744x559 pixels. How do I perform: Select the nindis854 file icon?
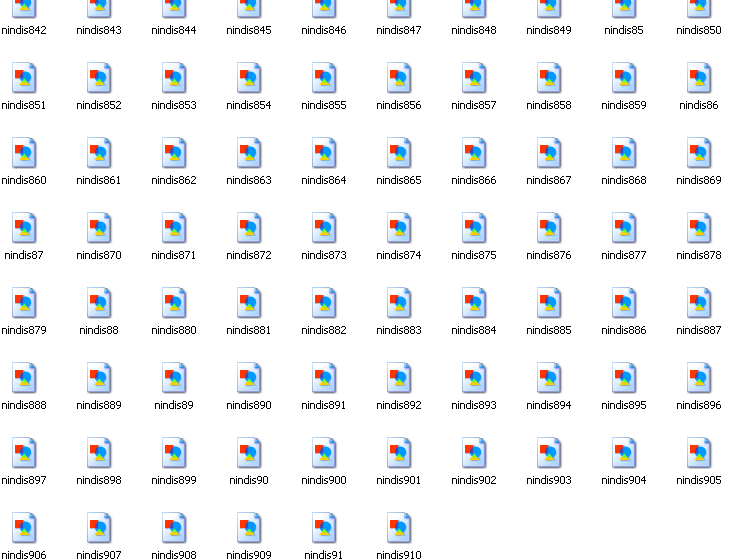pos(249,78)
